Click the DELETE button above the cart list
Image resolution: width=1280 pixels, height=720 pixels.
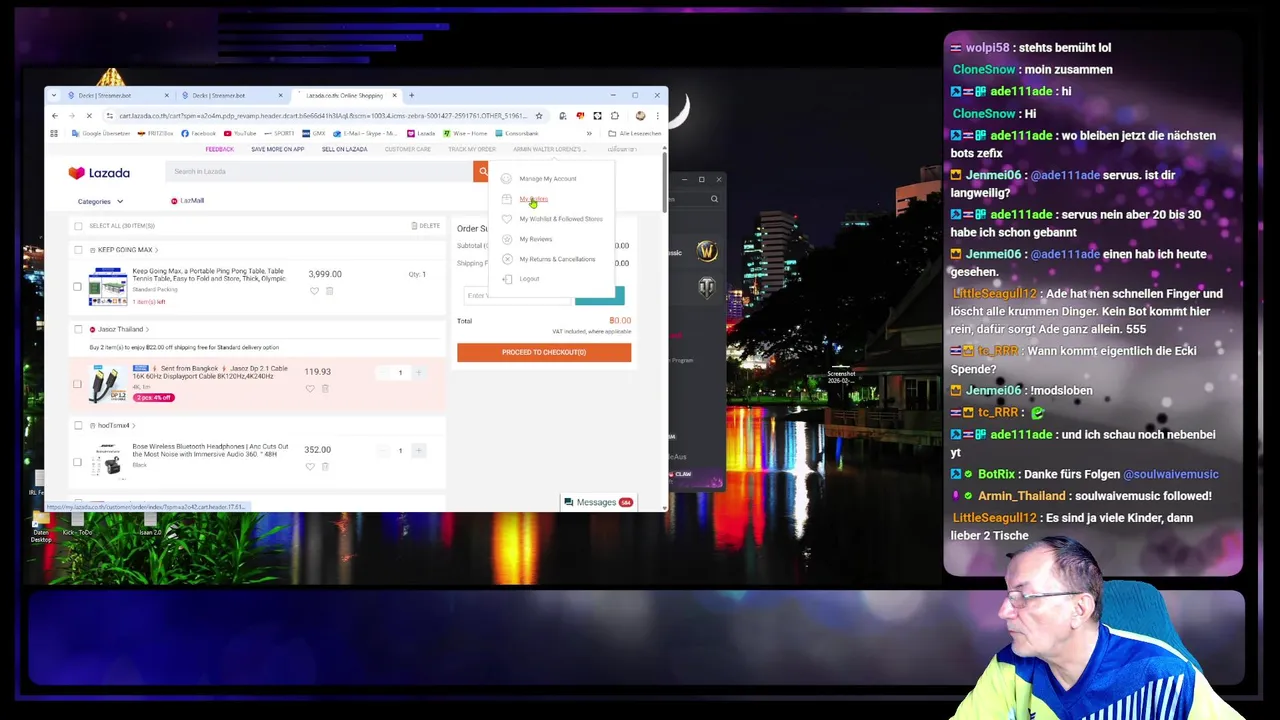tap(426, 226)
